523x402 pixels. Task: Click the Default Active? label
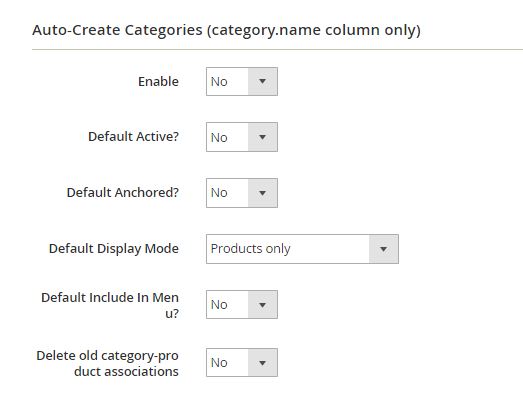point(133,136)
